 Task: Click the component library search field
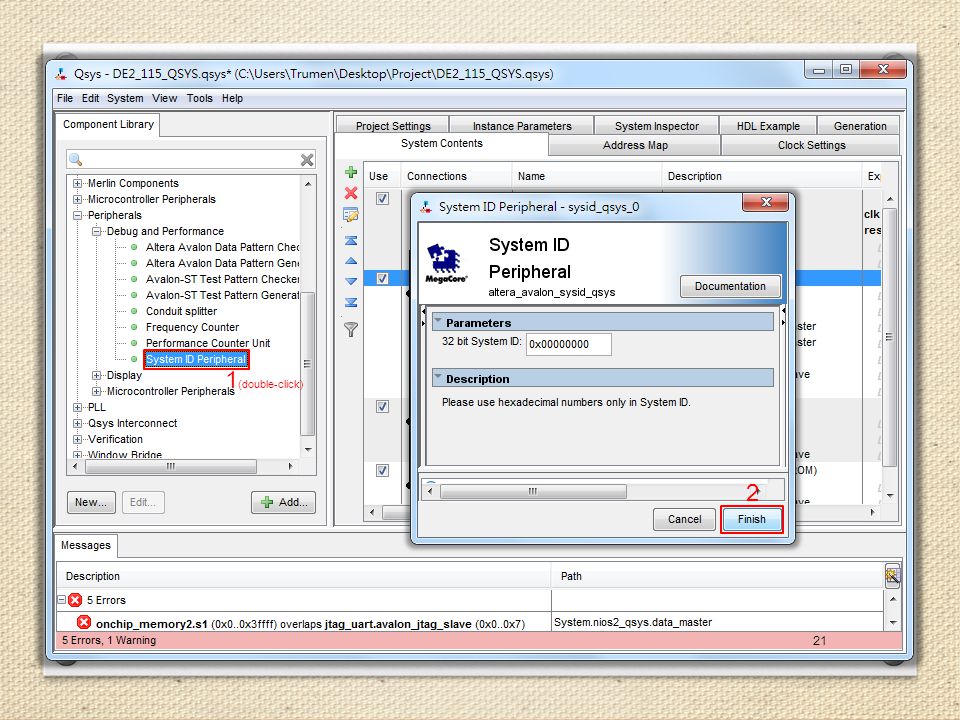click(191, 160)
